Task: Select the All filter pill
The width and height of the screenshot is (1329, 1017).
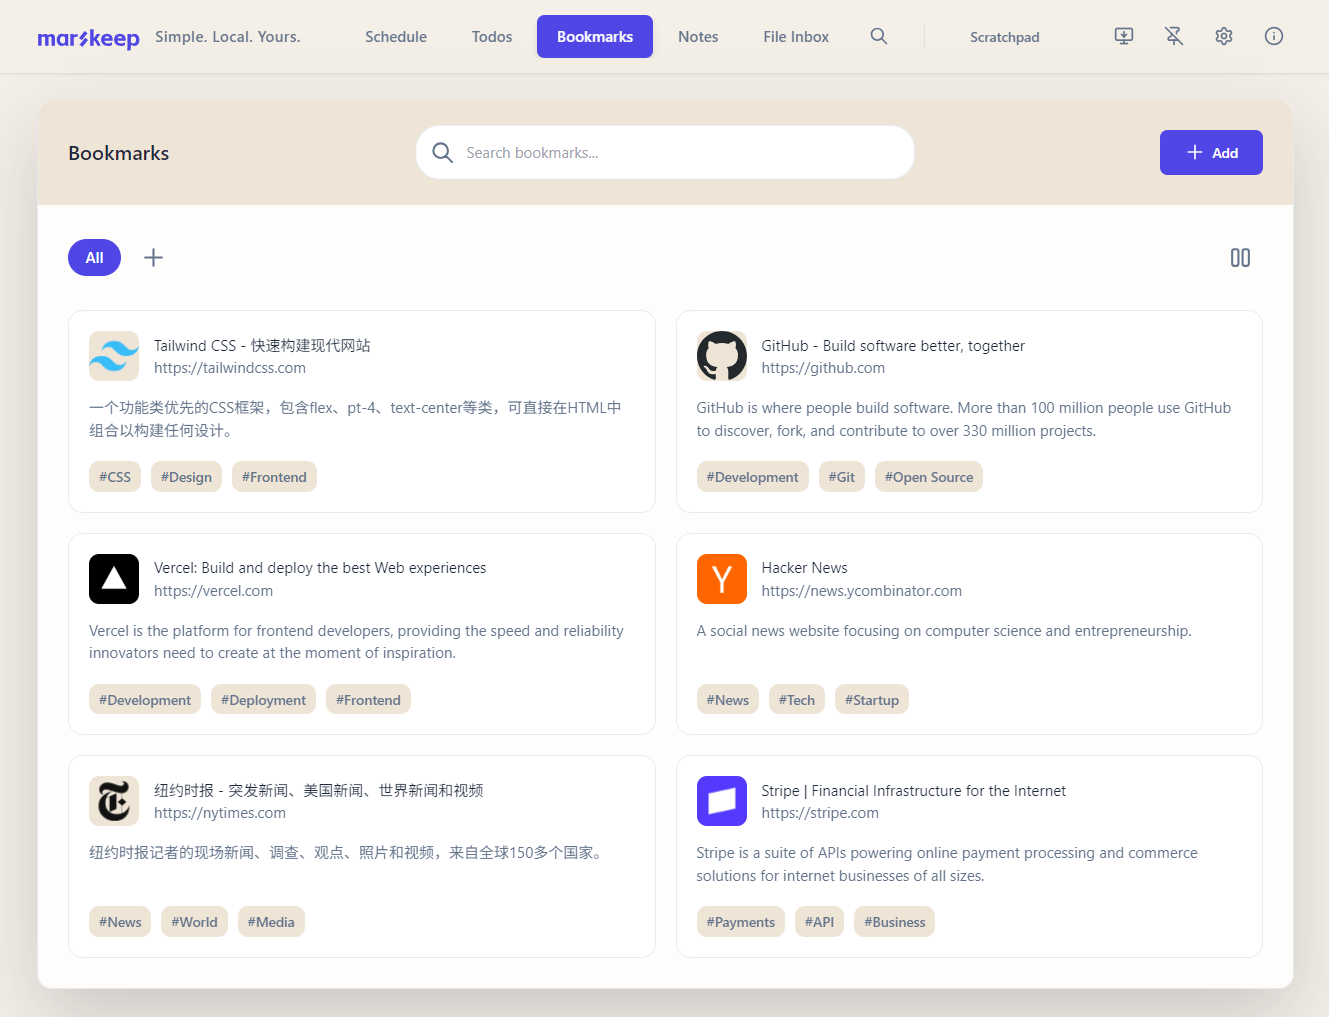Action: (94, 258)
